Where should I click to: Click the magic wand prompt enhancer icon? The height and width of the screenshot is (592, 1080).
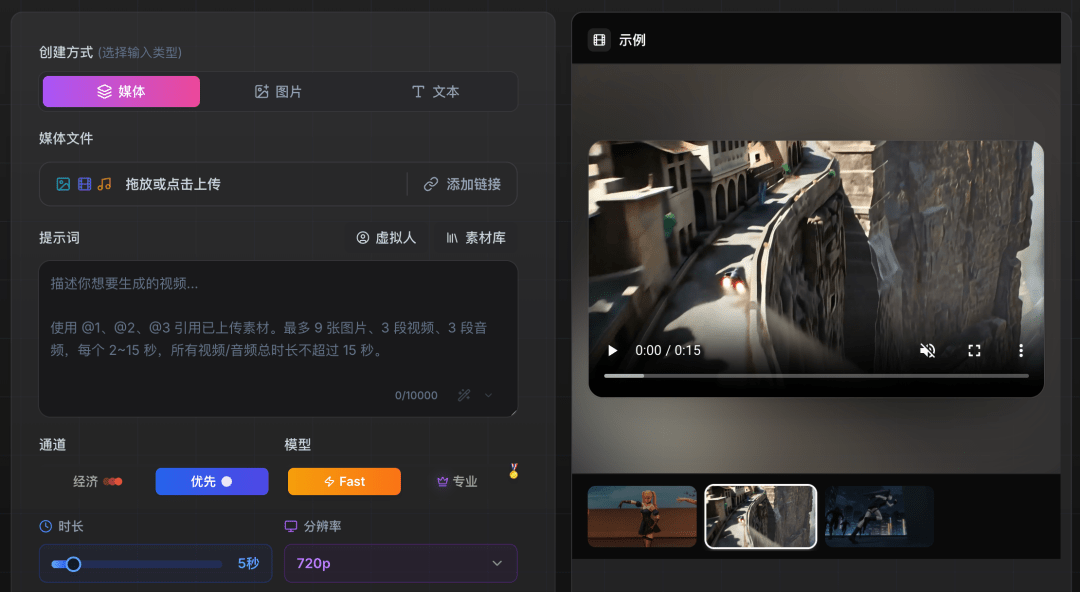(x=463, y=394)
